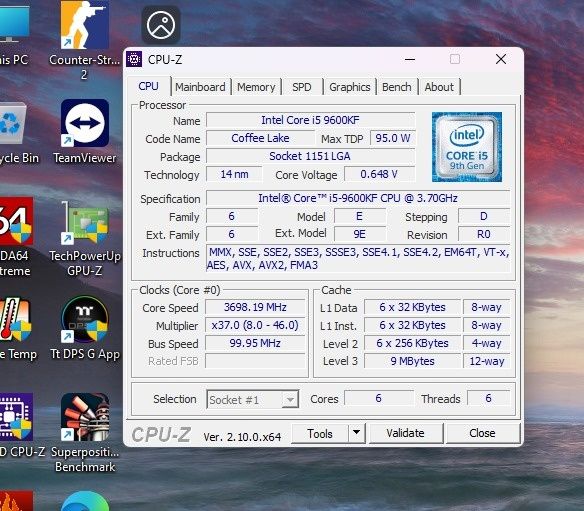Expand the Tools dropdown arrow
Viewport: 584px width, 511px height.
(x=356, y=433)
